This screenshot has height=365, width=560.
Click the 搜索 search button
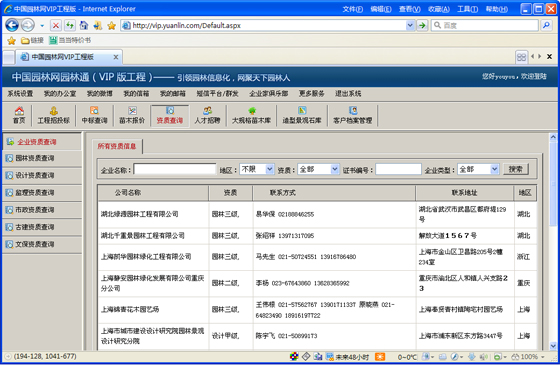516,169
